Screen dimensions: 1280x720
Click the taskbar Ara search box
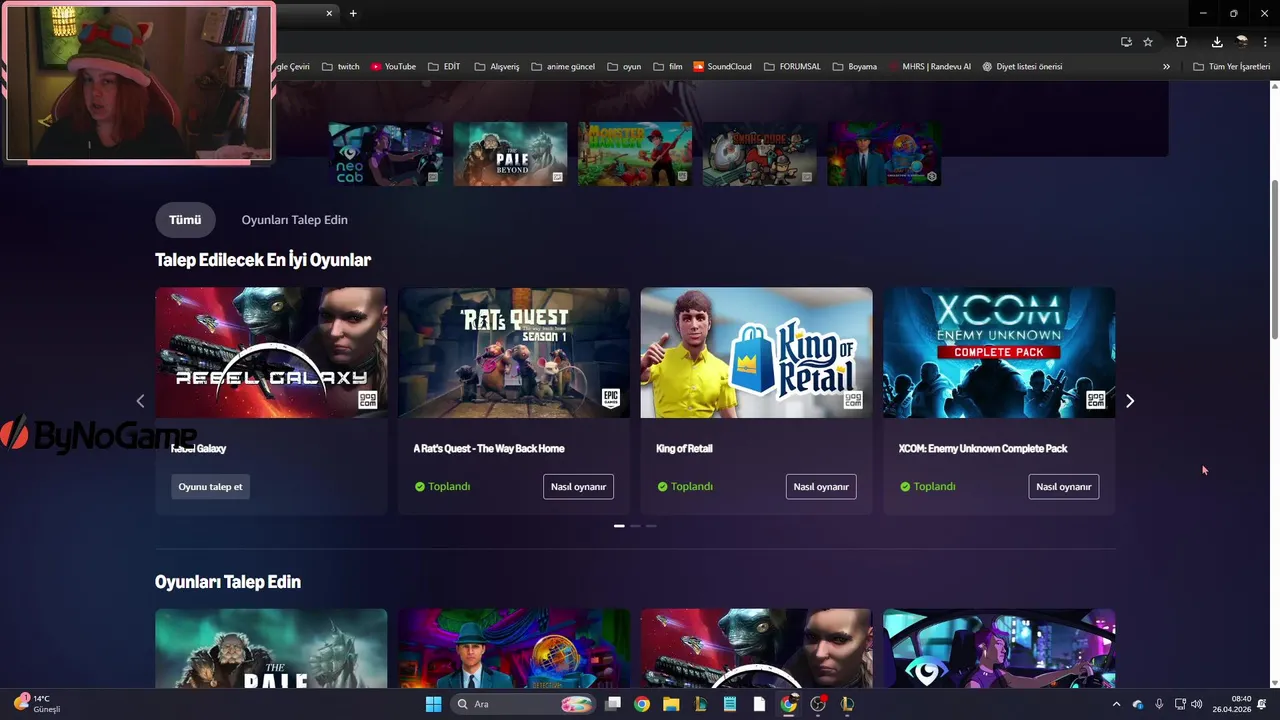pyautogui.click(x=523, y=704)
